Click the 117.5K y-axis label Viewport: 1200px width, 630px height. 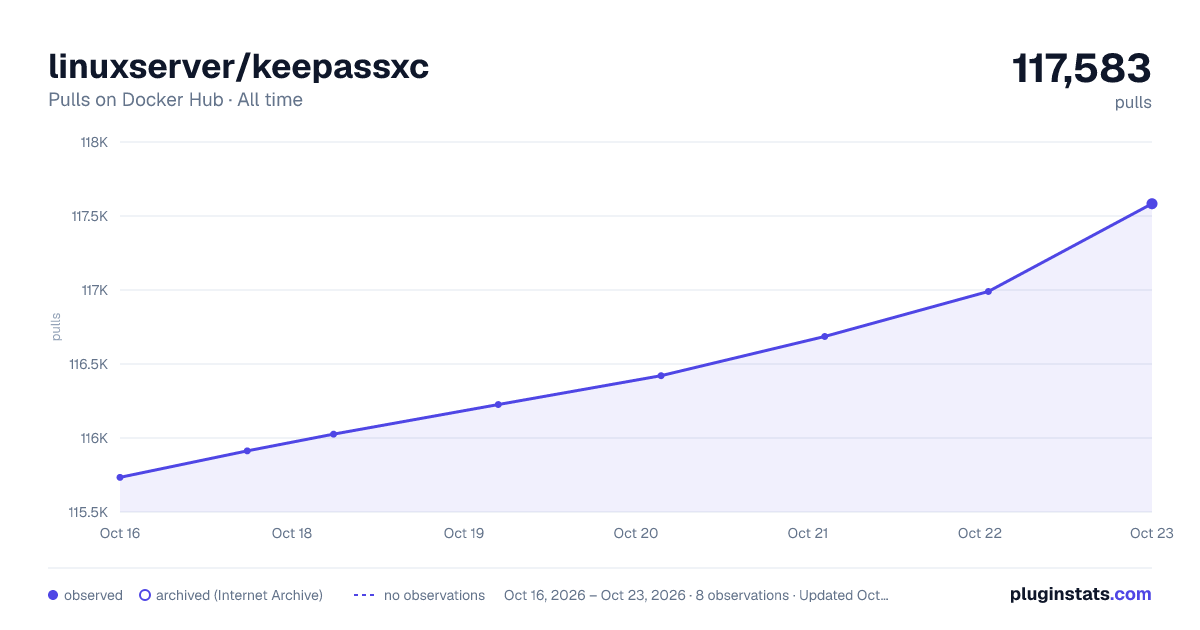[x=89, y=216]
